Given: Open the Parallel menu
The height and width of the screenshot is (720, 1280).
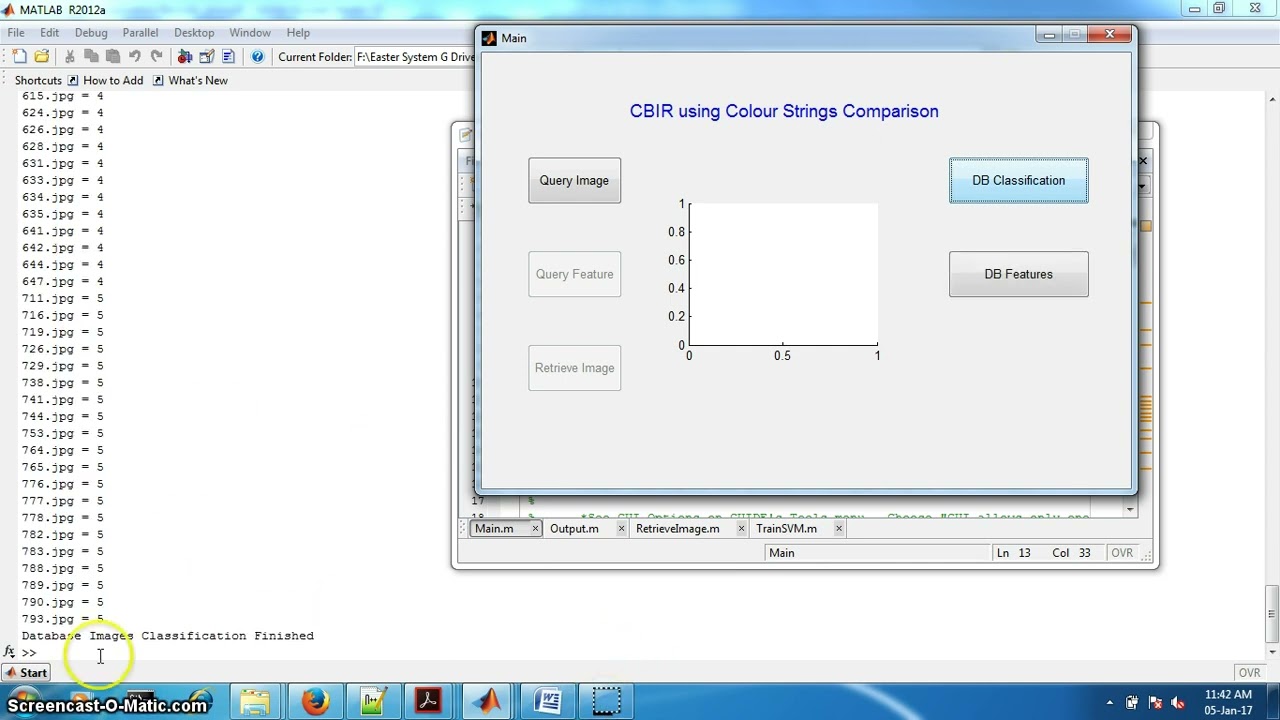Looking at the screenshot, I should pyautogui.click(x=140, y=32).
